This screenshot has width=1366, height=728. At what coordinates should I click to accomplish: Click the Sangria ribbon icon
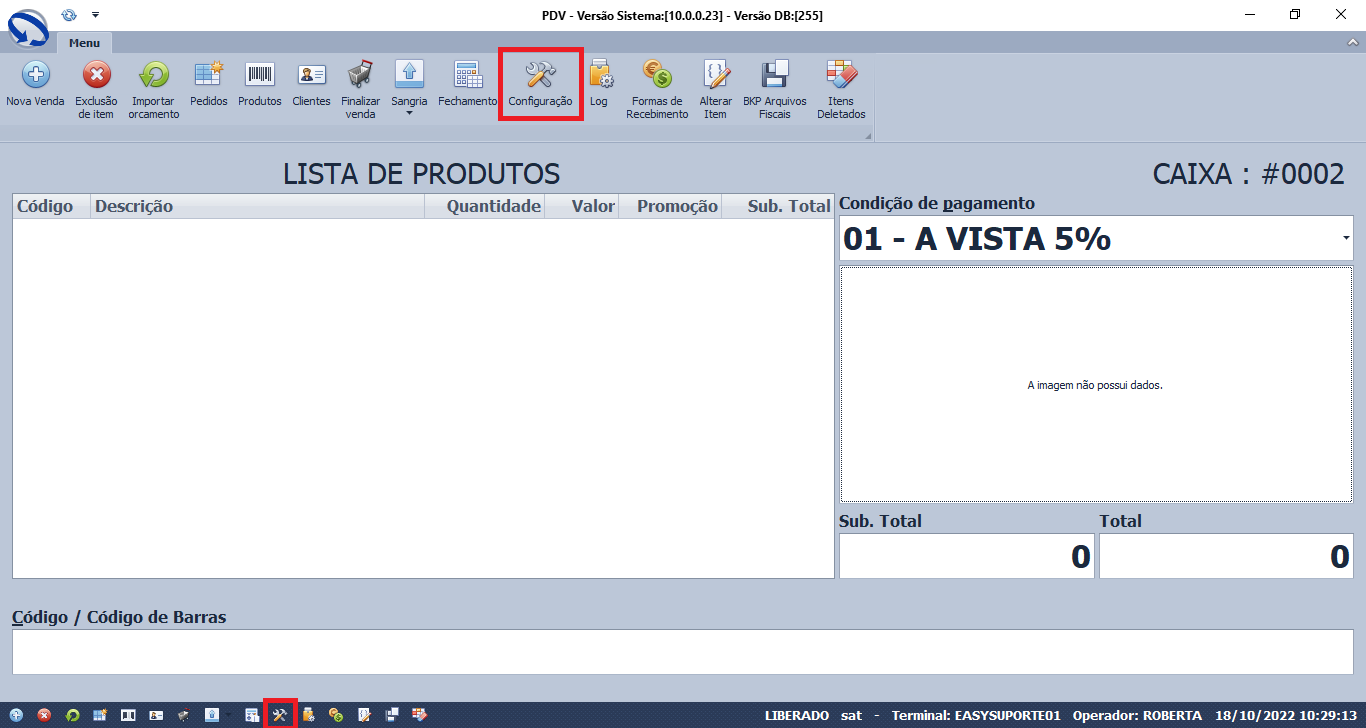tap(410, 75)
